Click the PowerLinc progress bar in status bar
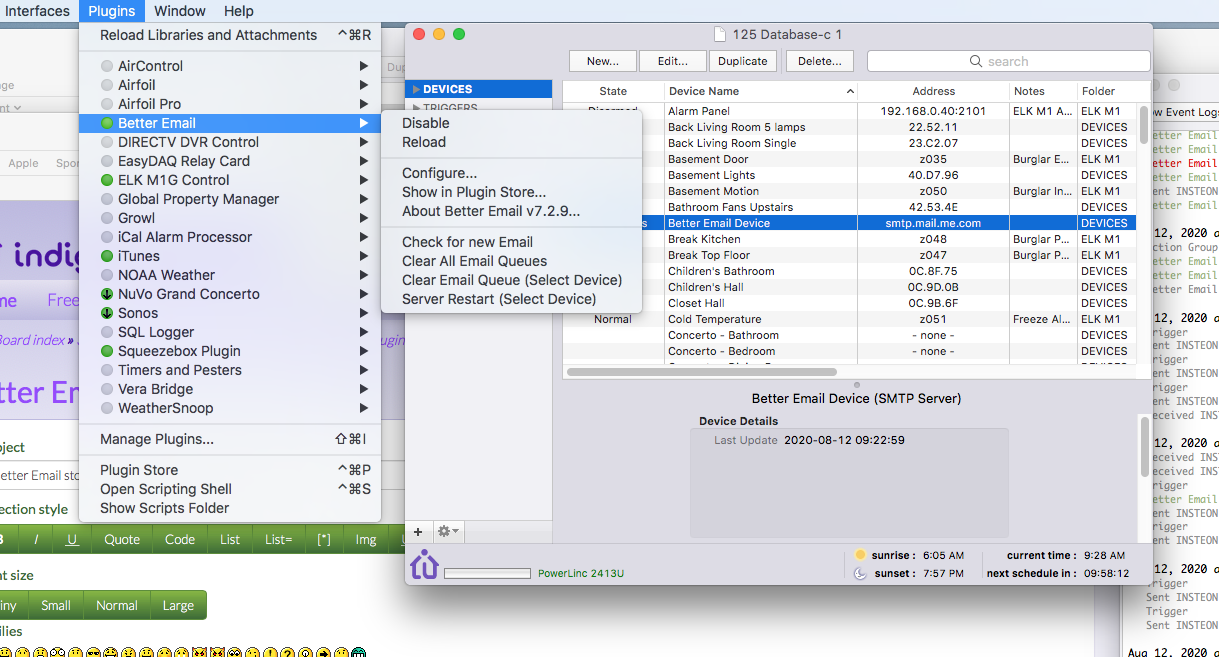The width and height of the screenshot is (1219, 657). click(487, 573)
